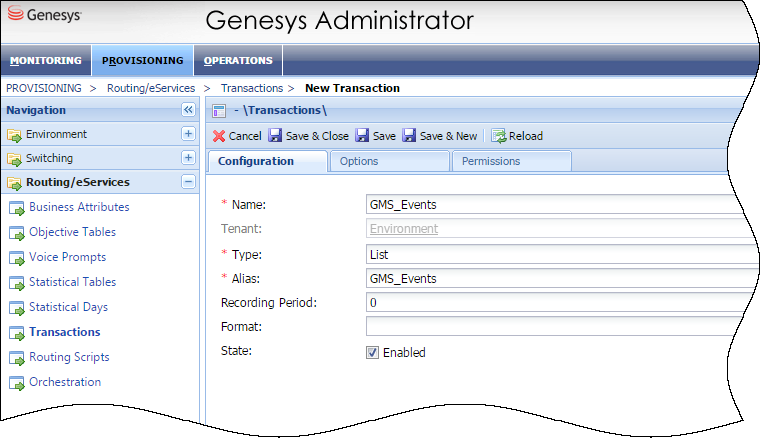Open the Environment tenant link
Viewport: 761px width, 438px height.
tap(404, 229)
